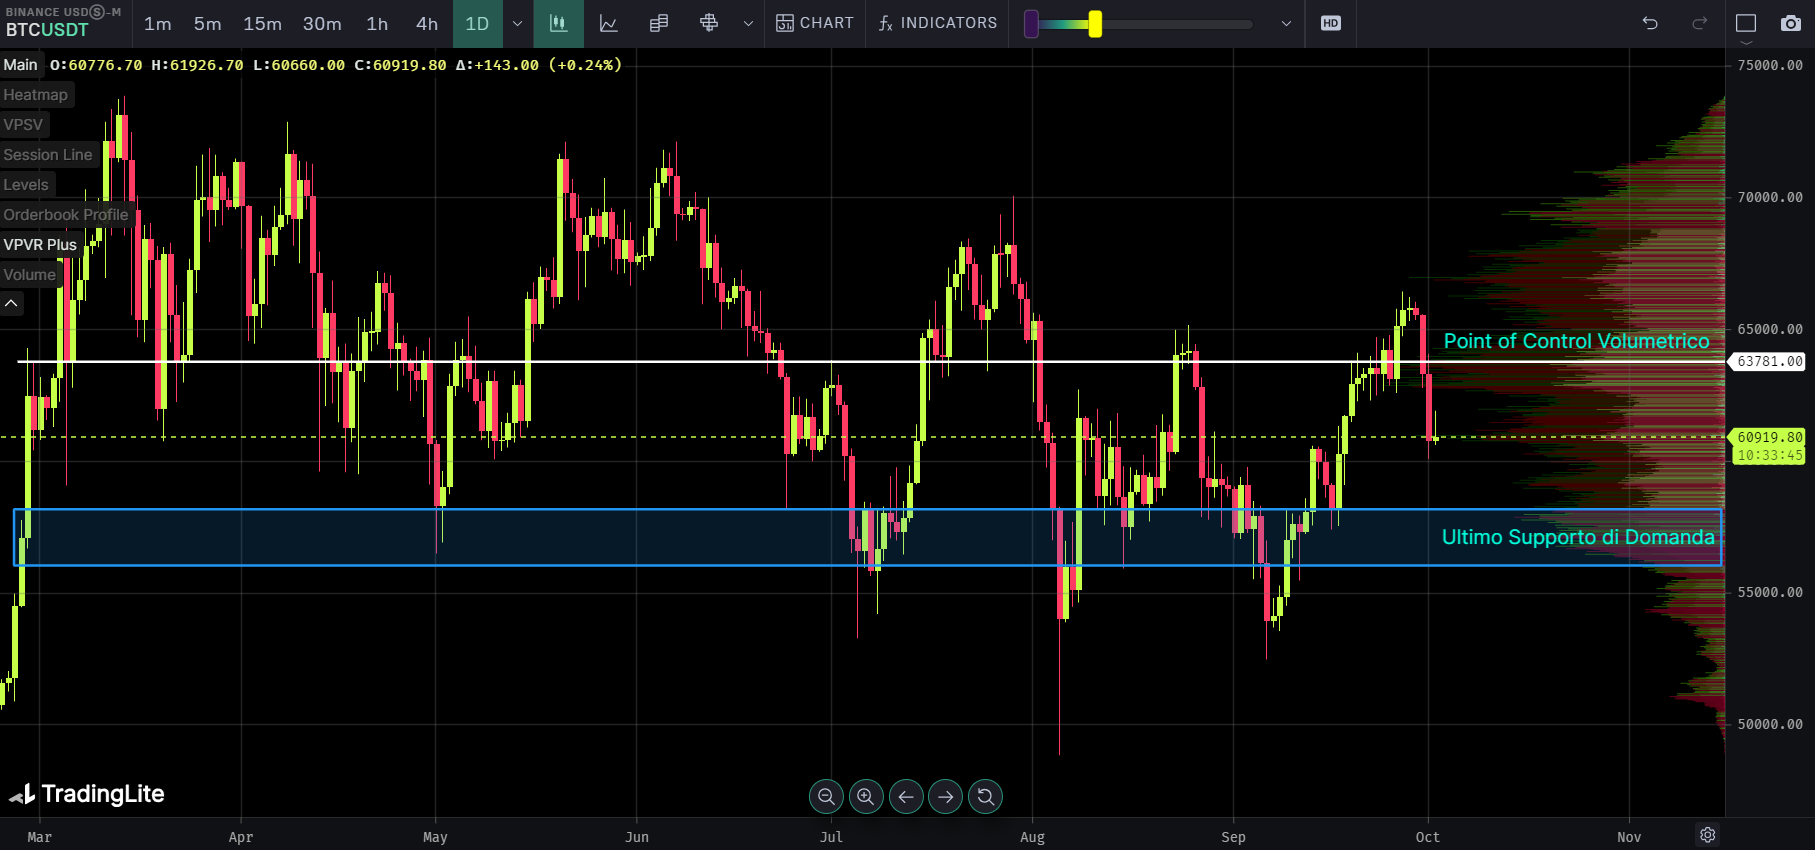Pan the chart right with arrow button
This screenshot has width=1815, height=850.
946,796
